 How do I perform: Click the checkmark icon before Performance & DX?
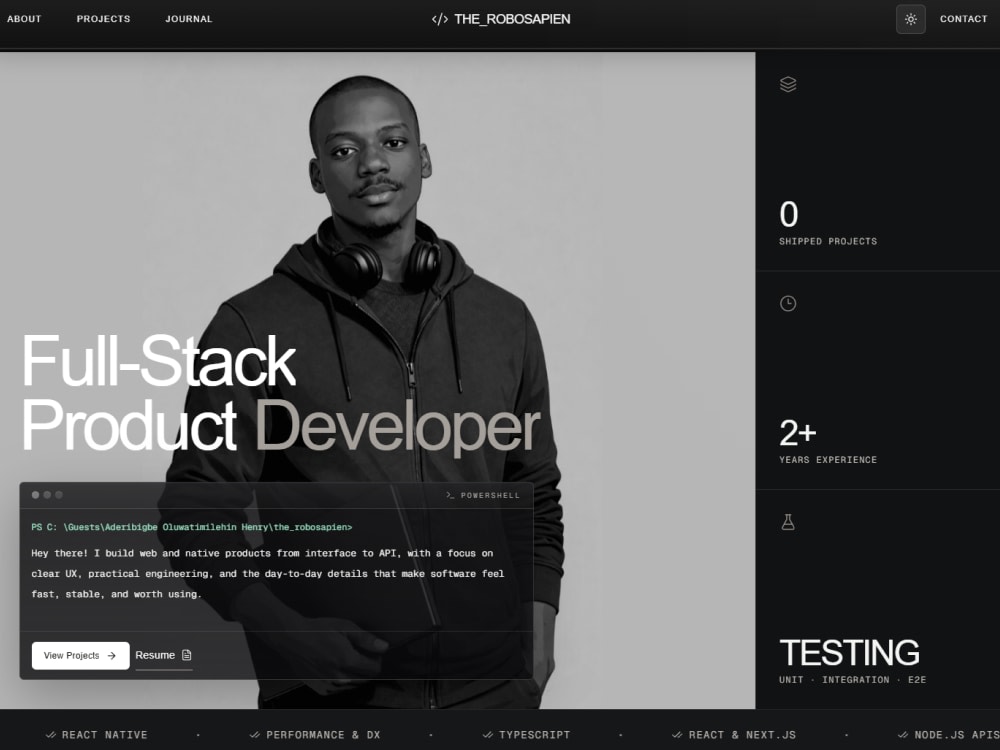click(x=255, y=735)
